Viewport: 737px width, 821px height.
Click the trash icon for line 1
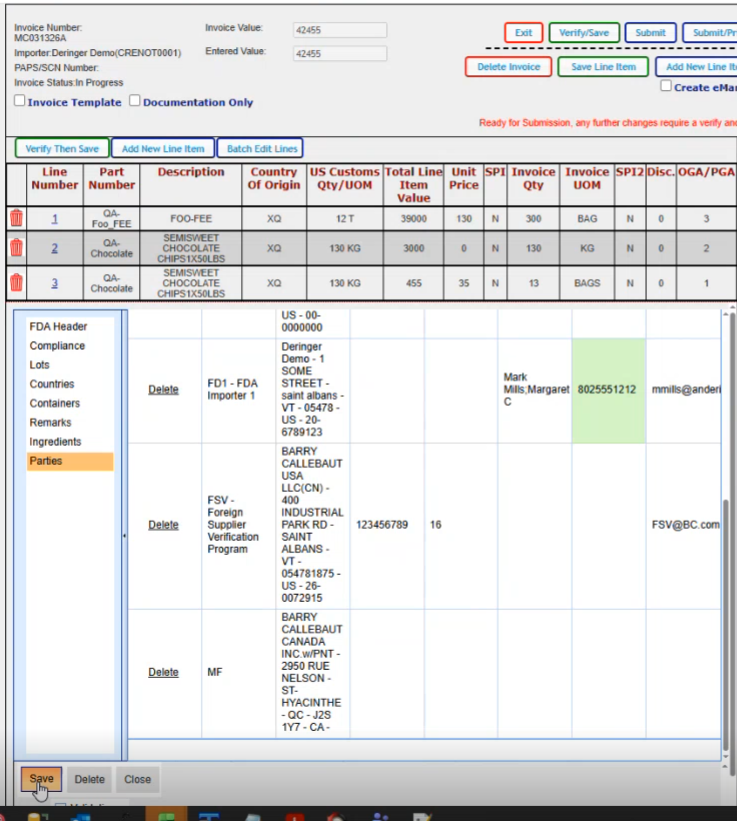point(16,218)
